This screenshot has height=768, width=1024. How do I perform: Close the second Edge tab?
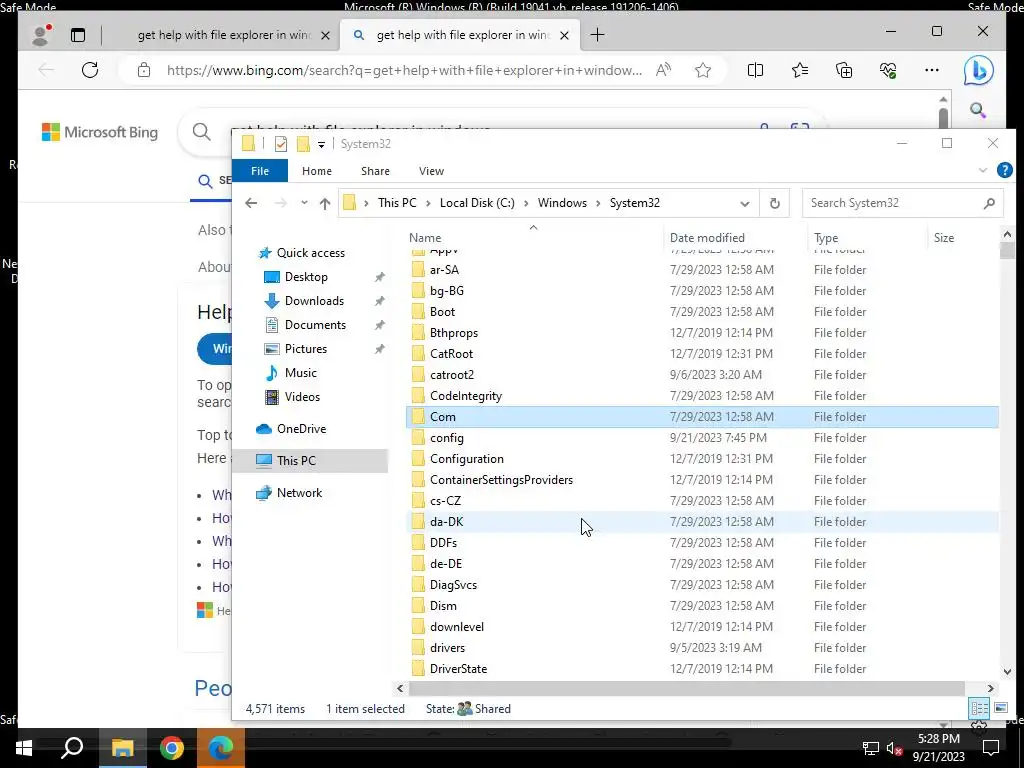tap(565, 35)
